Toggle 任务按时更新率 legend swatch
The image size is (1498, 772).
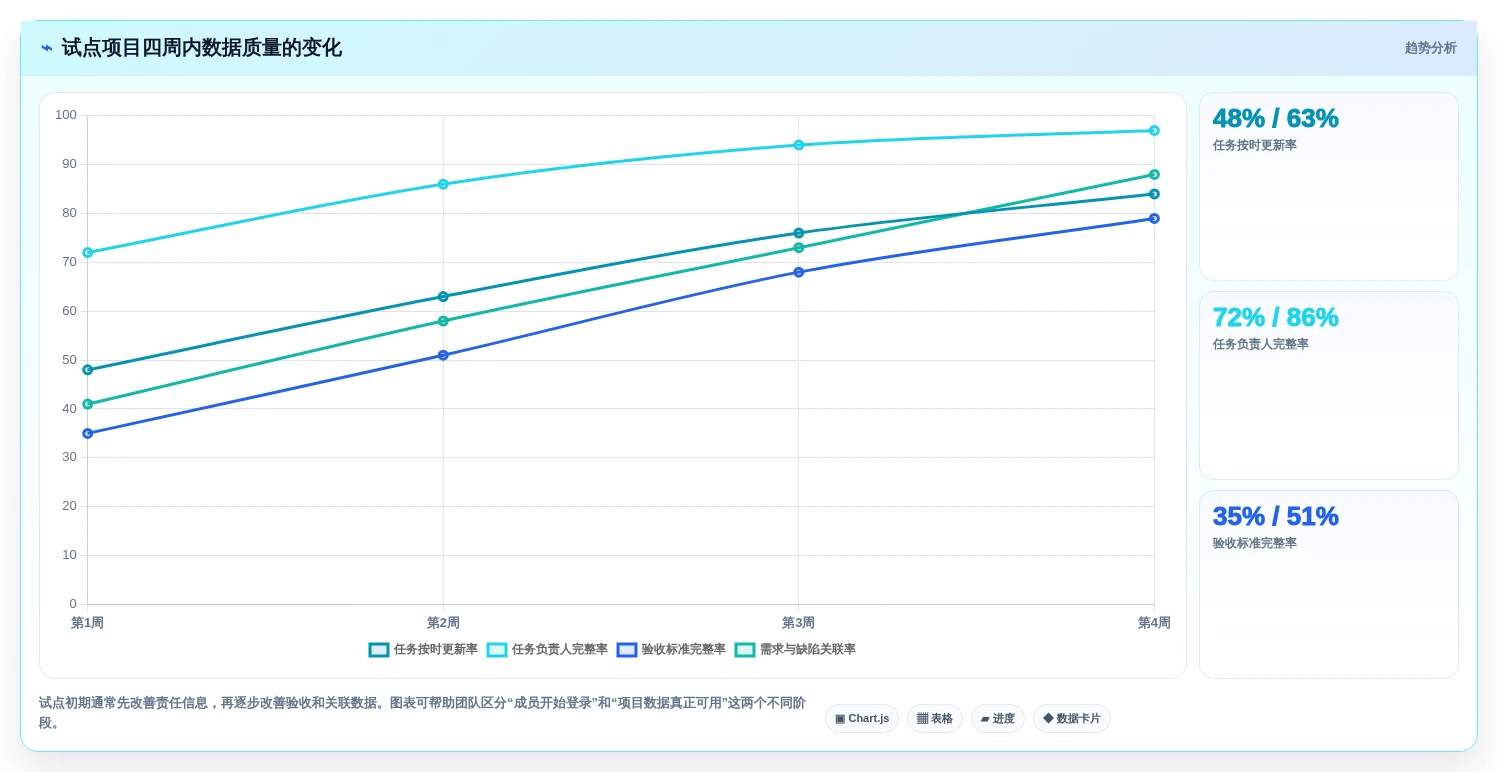(x=379, y=650)
